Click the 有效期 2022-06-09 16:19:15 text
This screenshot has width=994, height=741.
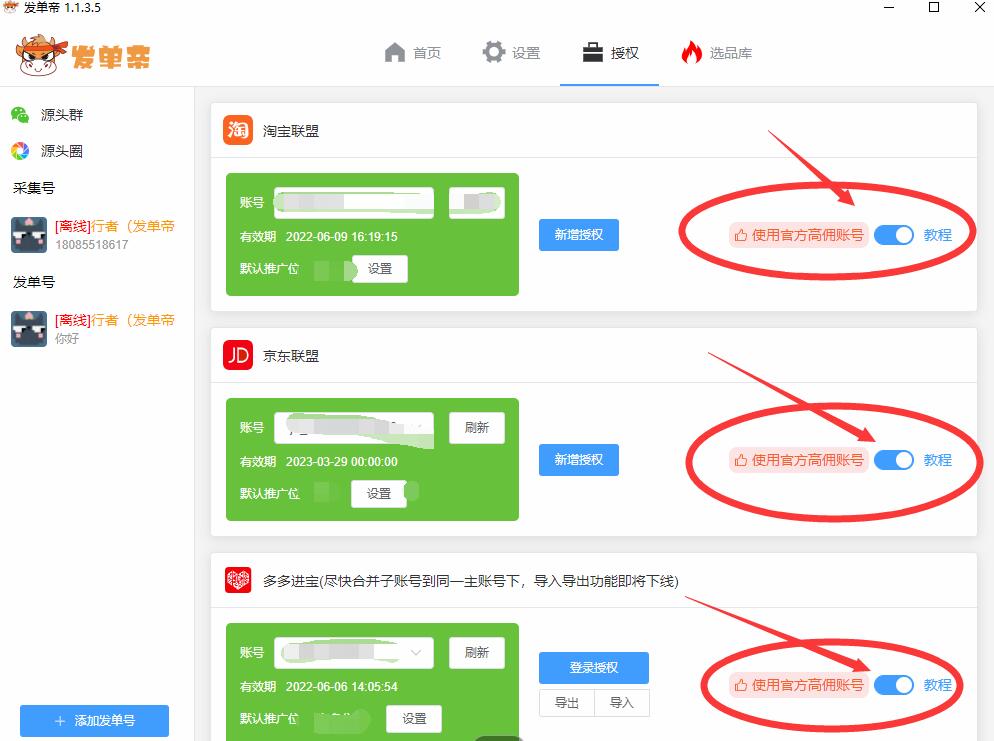[318, 236]
